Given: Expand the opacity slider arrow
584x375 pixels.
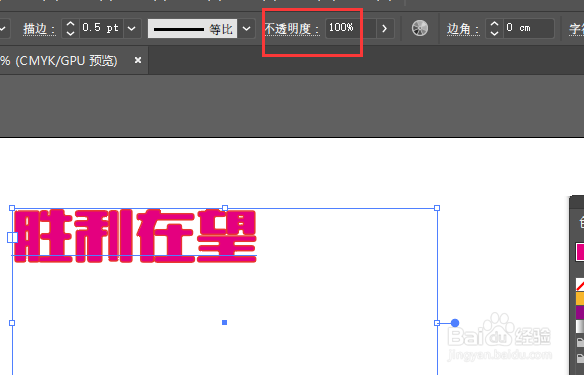Looking at the screenshot, I should (x=385, y=28).
